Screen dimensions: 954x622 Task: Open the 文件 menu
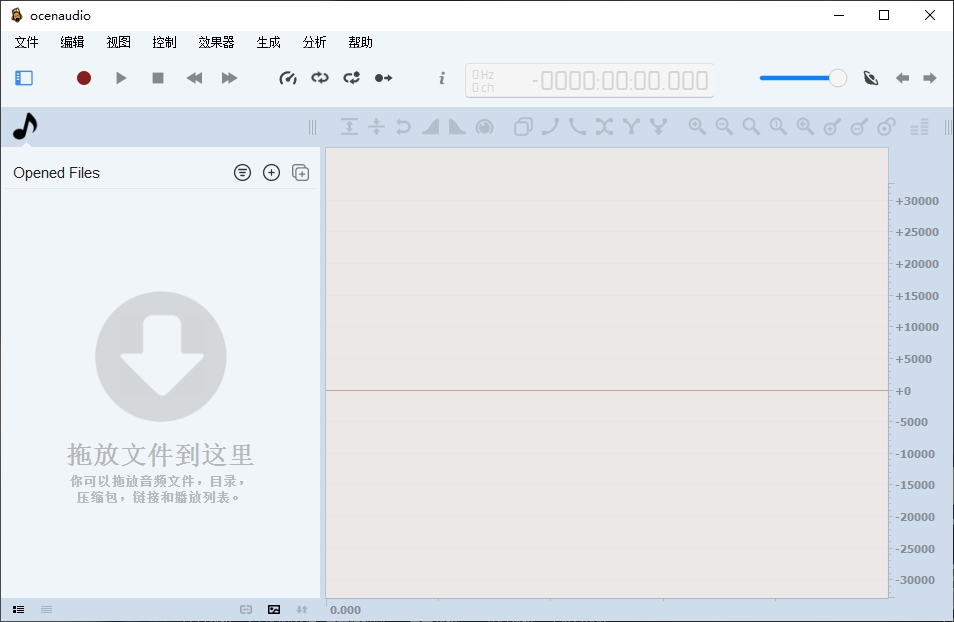point(26,42)
